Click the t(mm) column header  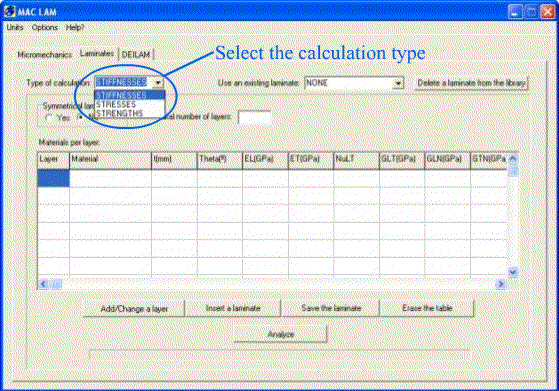[174, 160]
